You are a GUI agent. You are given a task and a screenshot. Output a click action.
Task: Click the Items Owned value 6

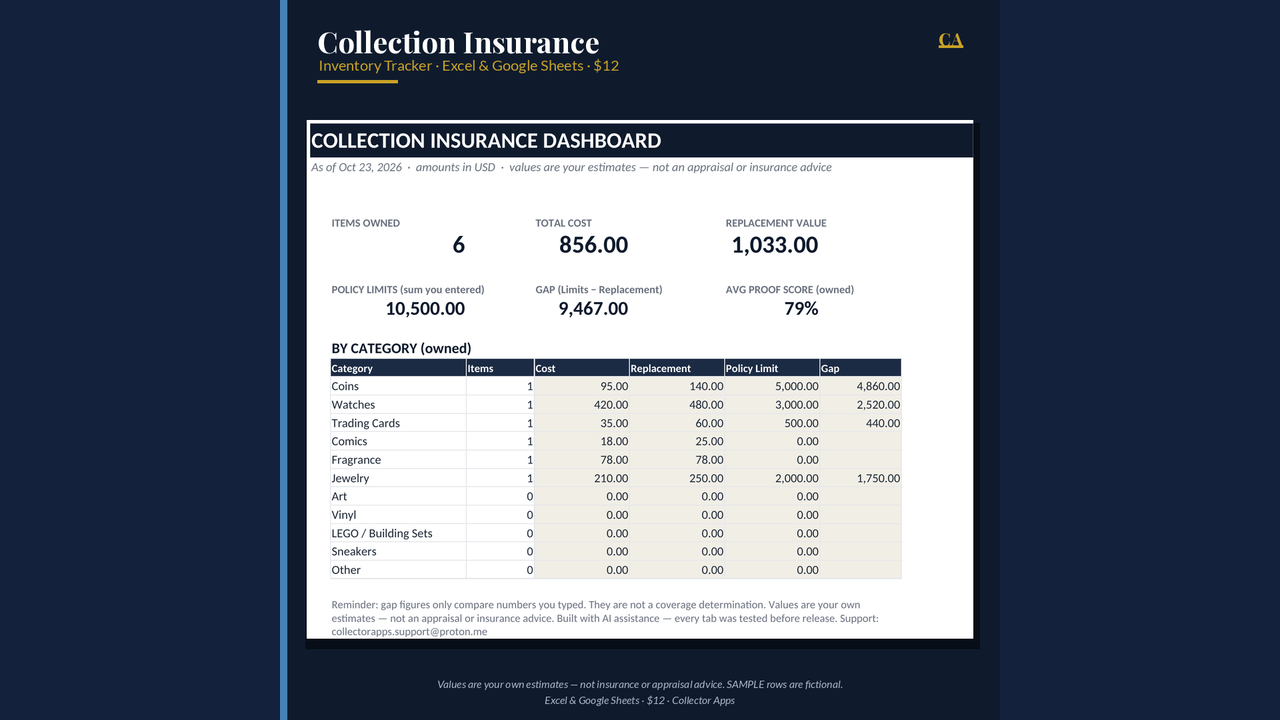tap(458, 245)
